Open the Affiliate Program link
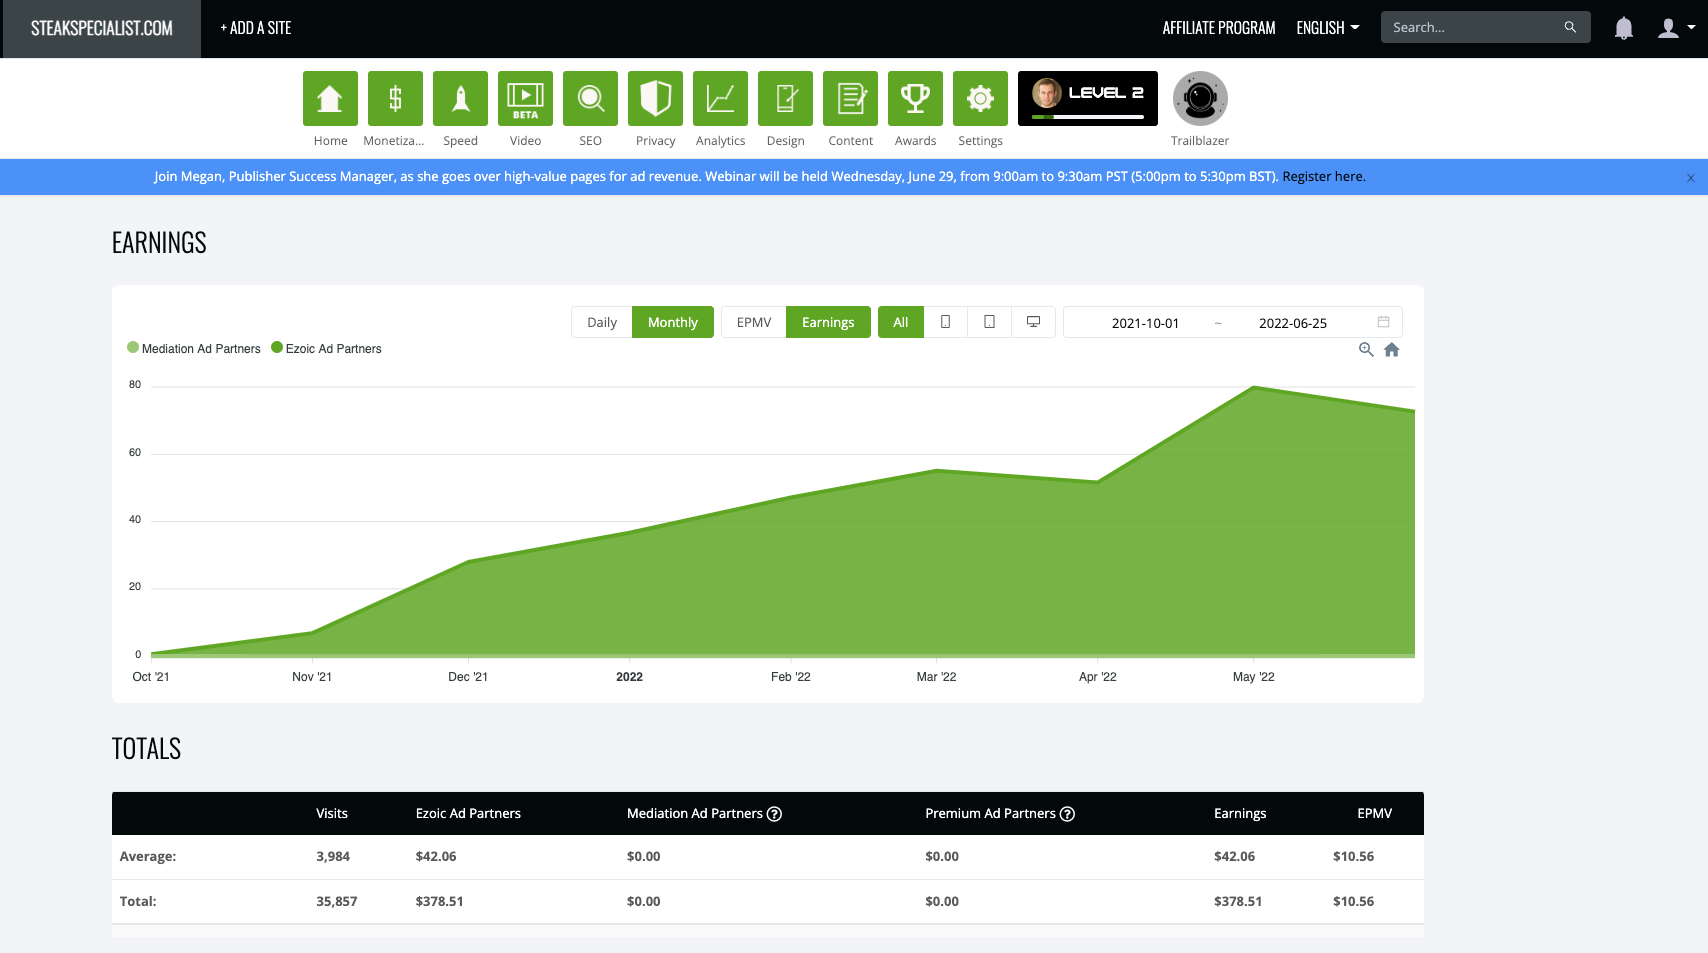The image size is (1708, 953). (1219, 28)
